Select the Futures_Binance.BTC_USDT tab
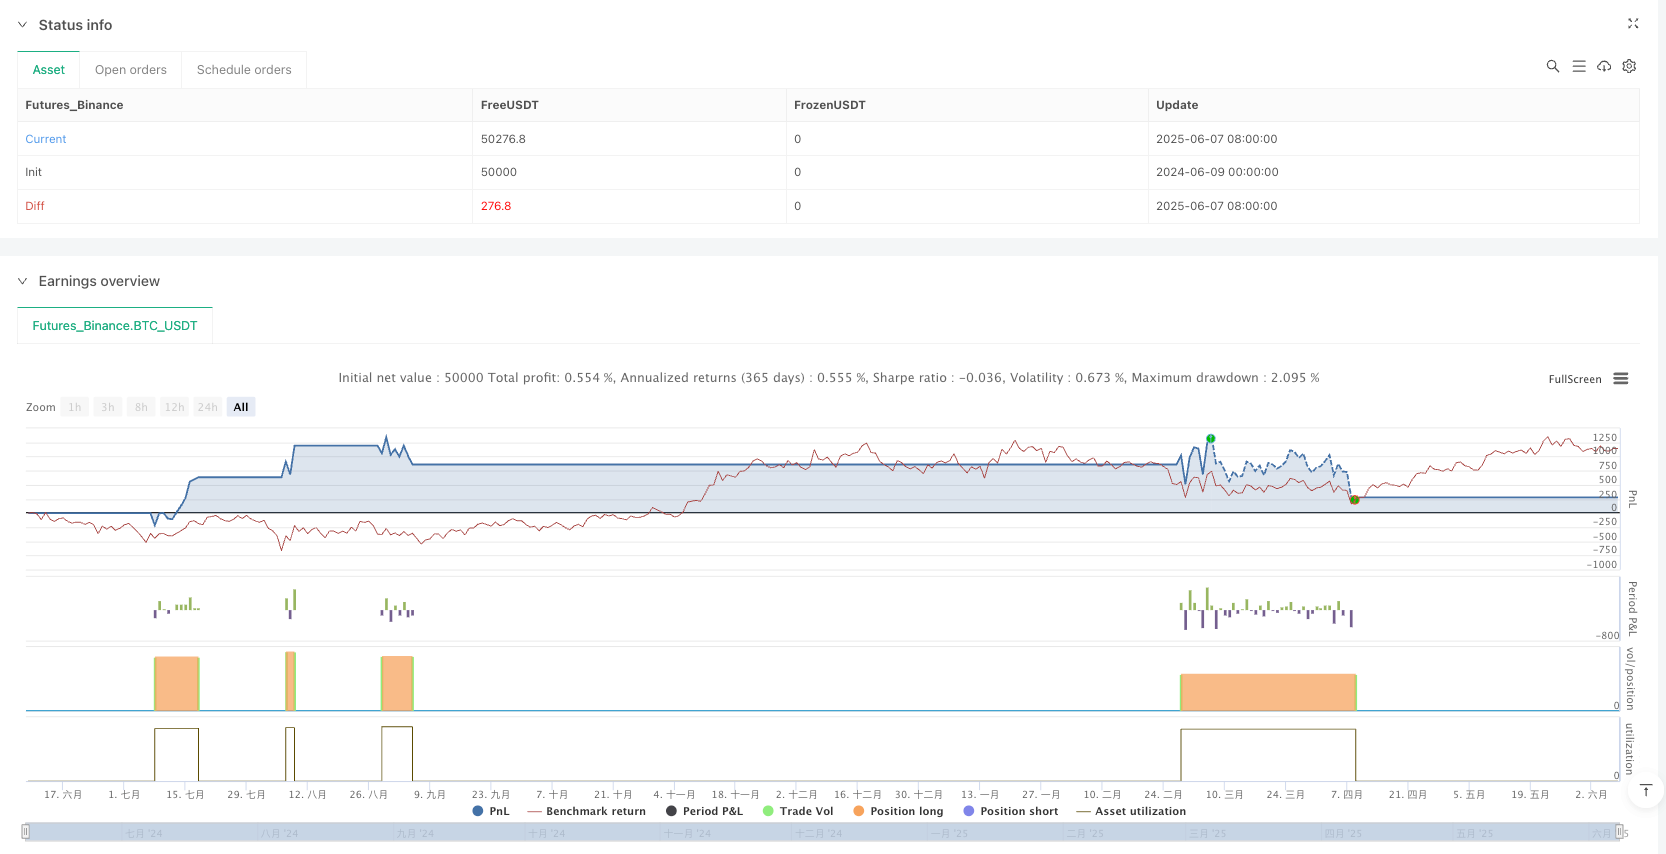 (x=115, y=326)
